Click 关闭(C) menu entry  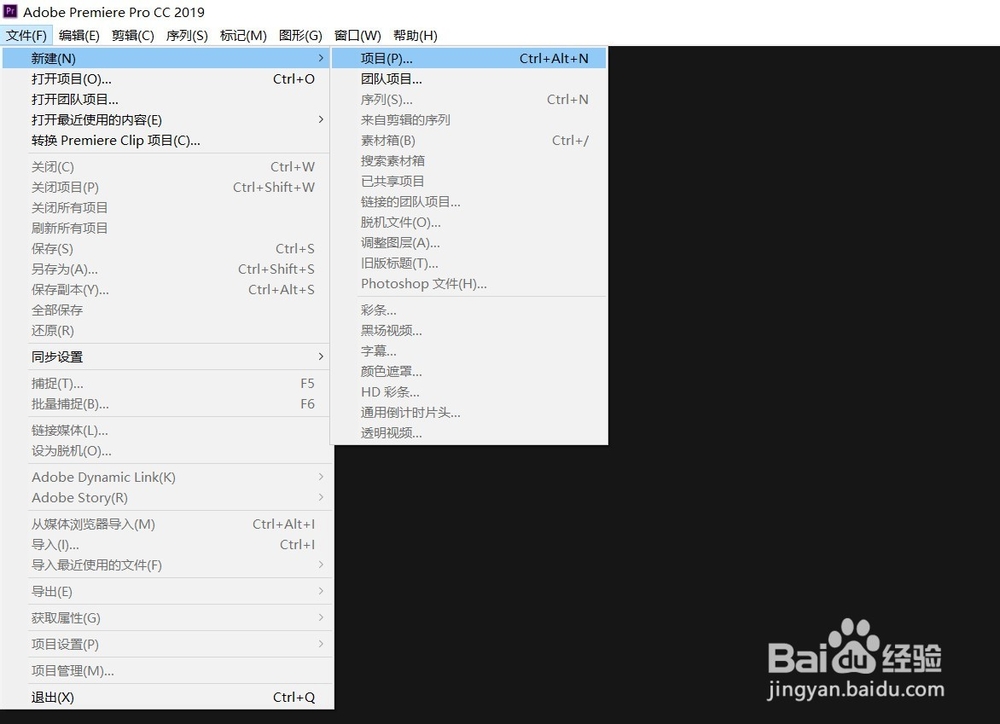pyautogui.click(x=166, y=167)
